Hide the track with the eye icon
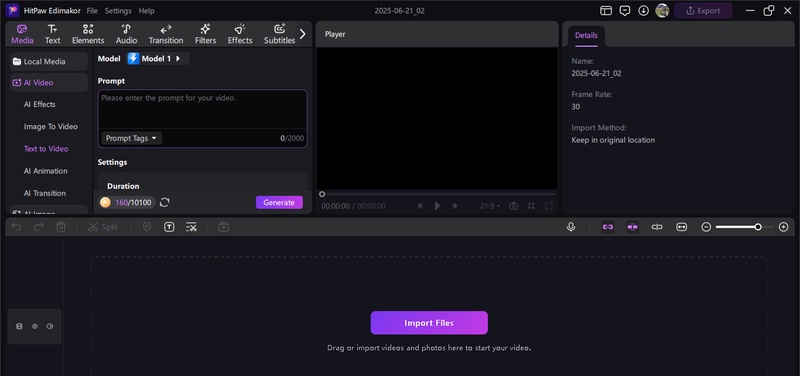The height and width of the screenshot is (376, 800). [35, 327]
